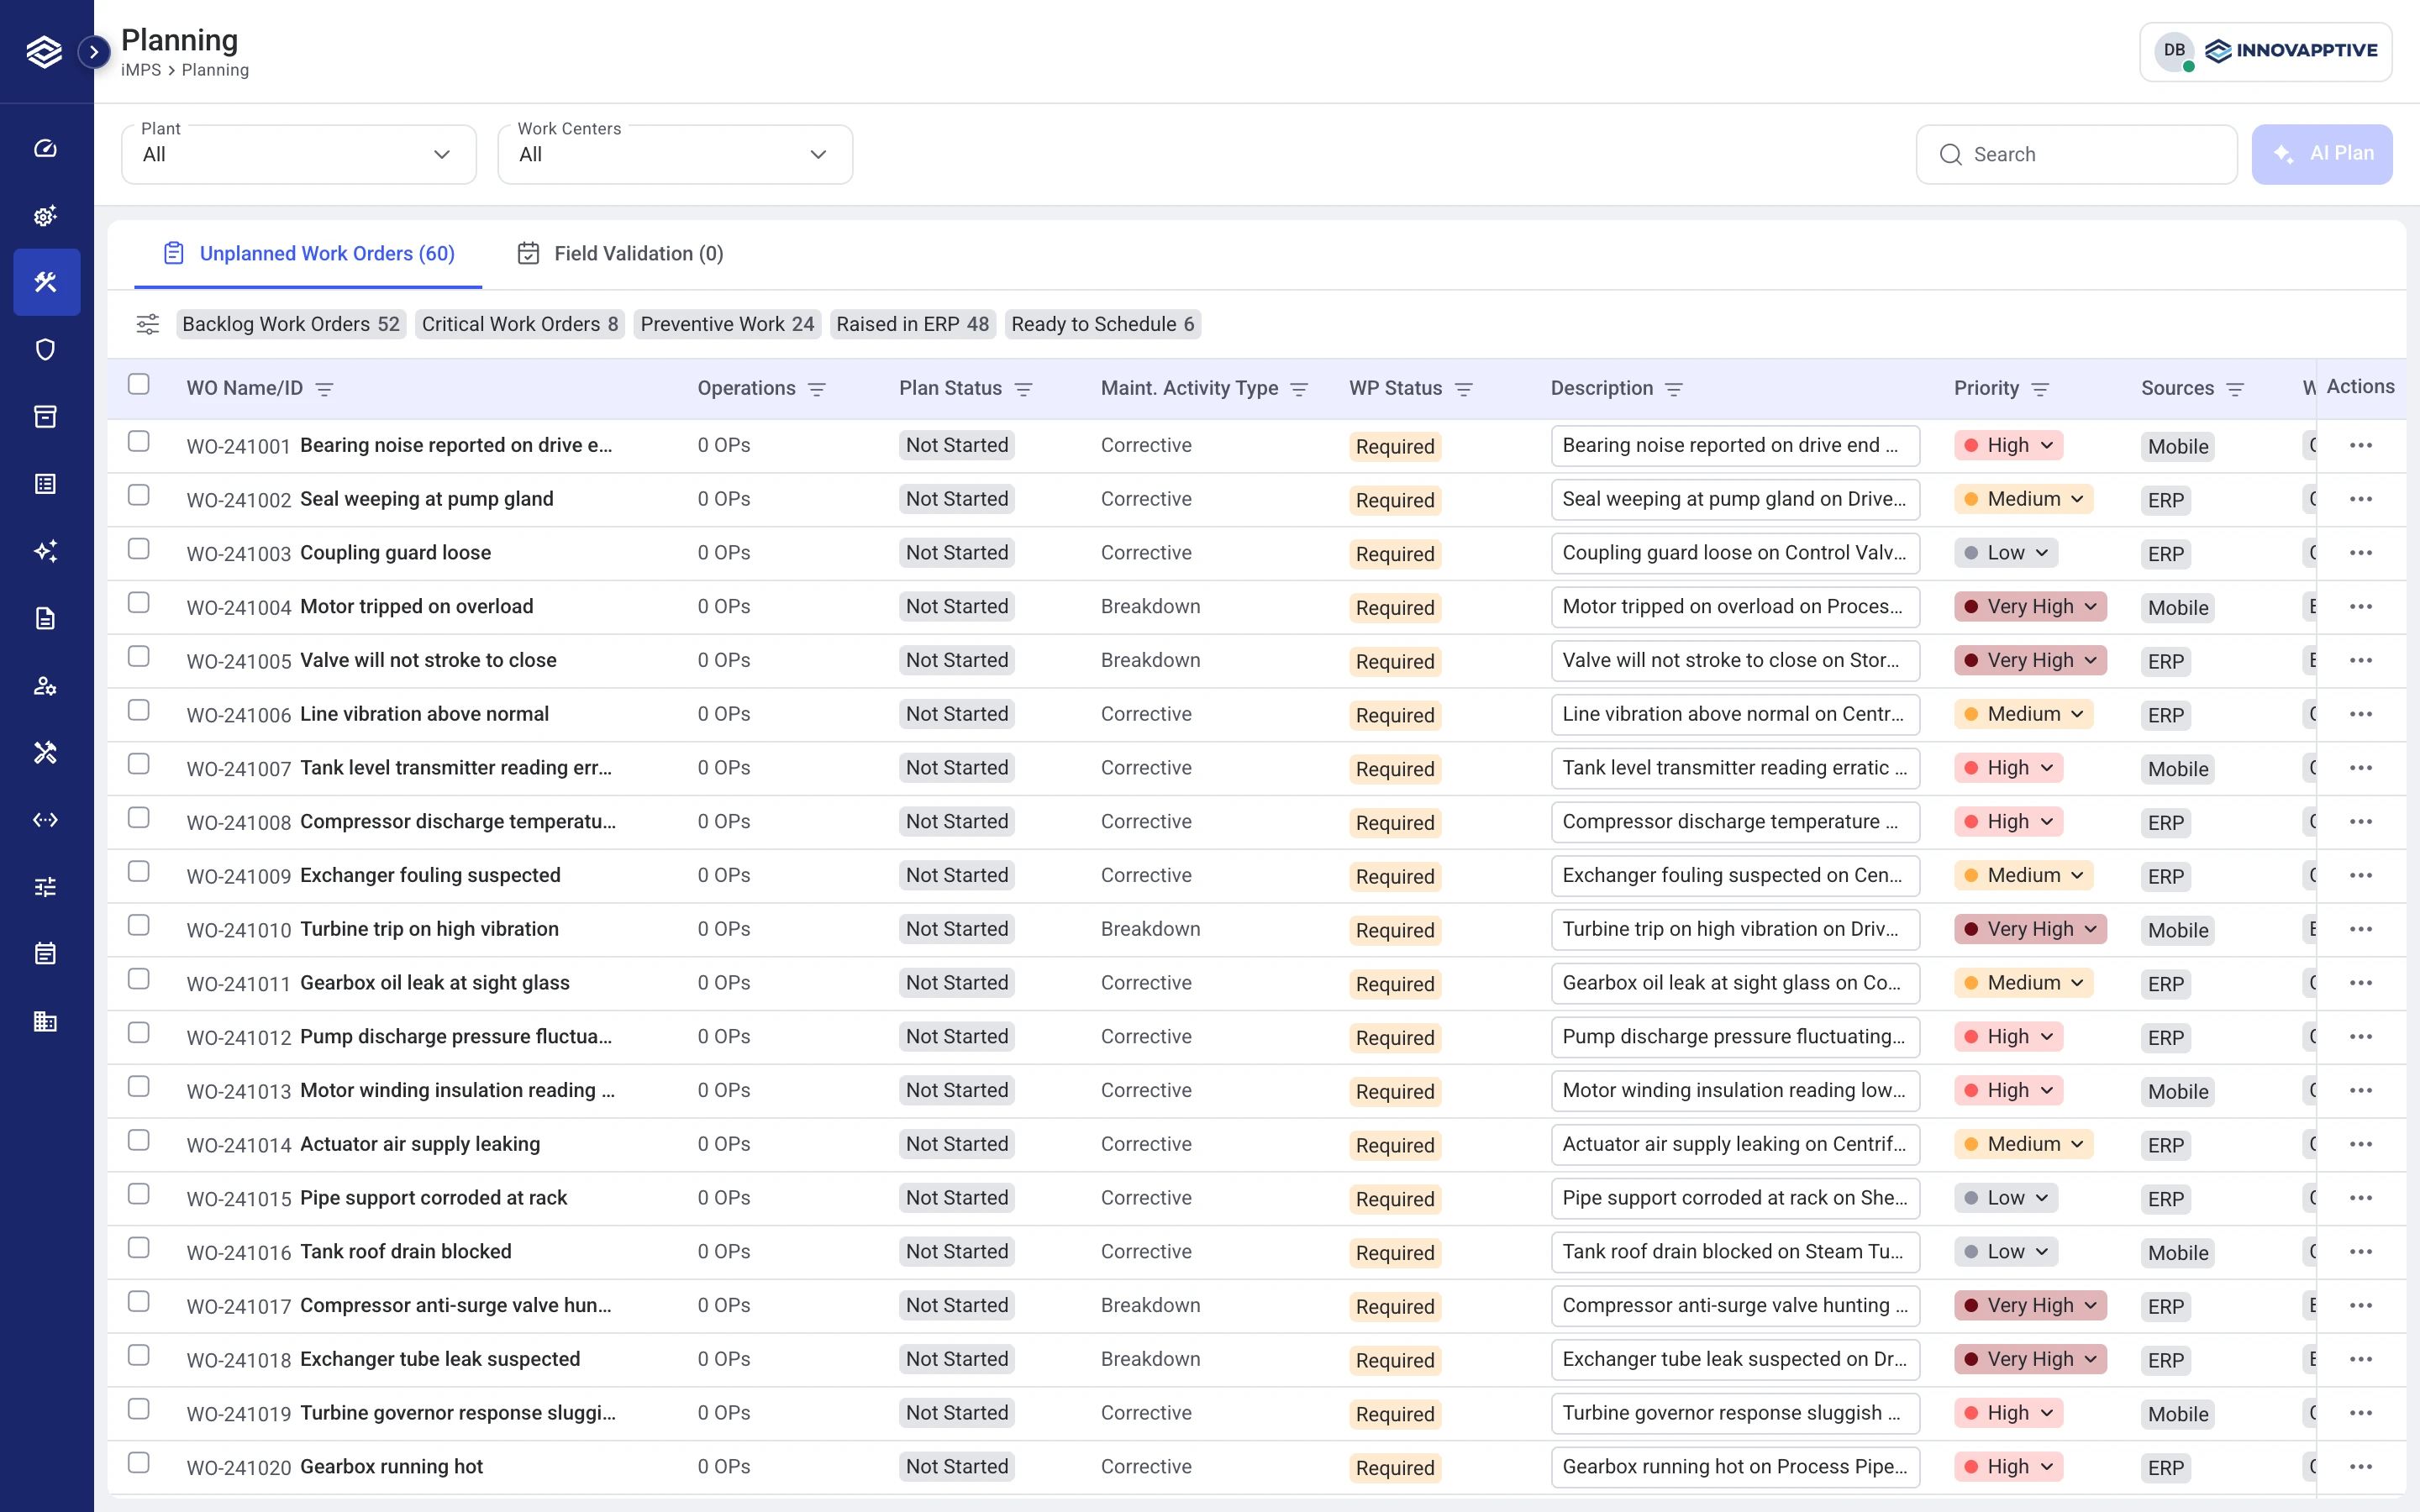Image resolution: width=2420 pixels, height=1512 pixels.
Task: Open the Work Centers dropdown
Action: 675,154
